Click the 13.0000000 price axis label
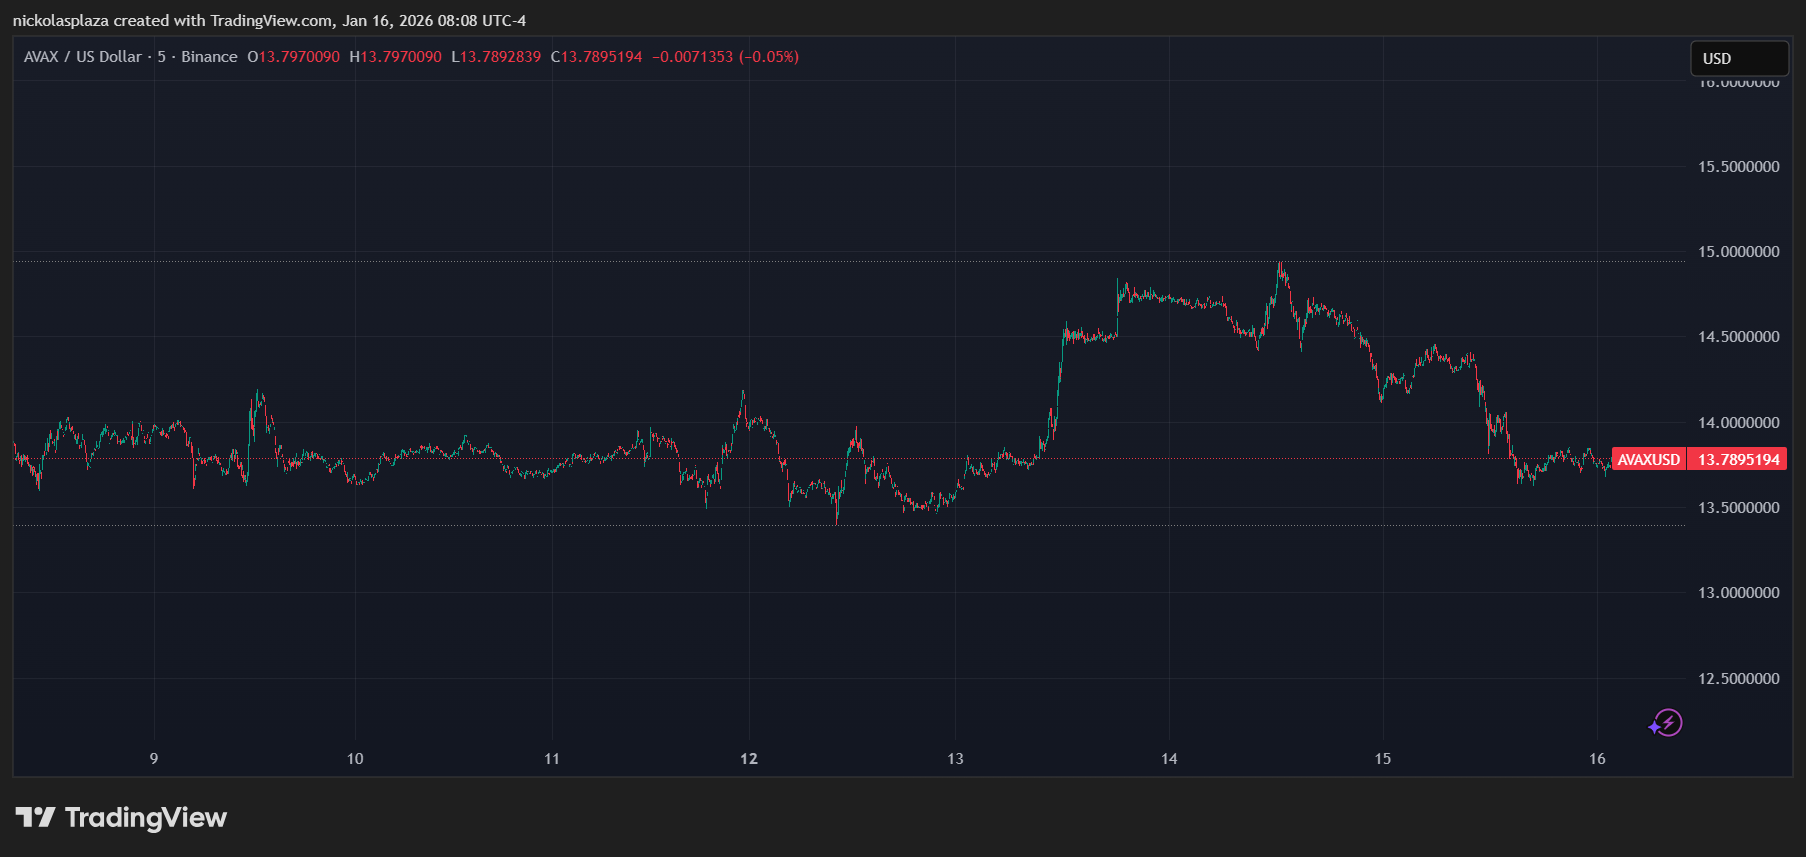Screen dimensions: 1806x857 pos(1738,593)
